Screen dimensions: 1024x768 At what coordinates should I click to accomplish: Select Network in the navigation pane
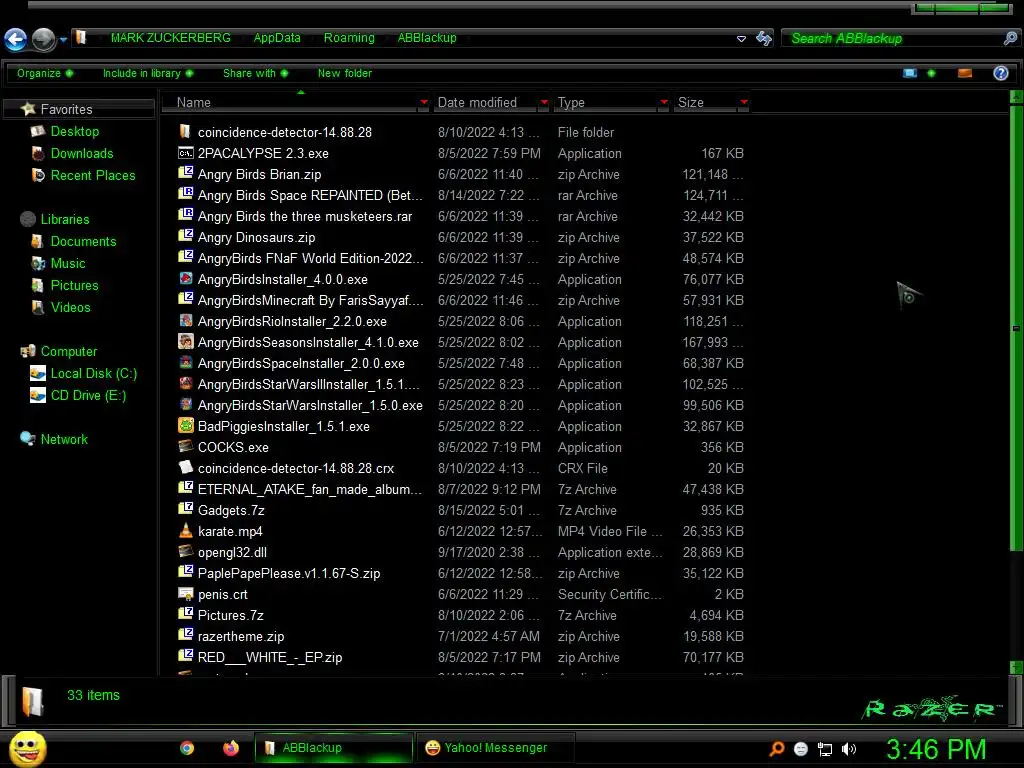(64, 440)
